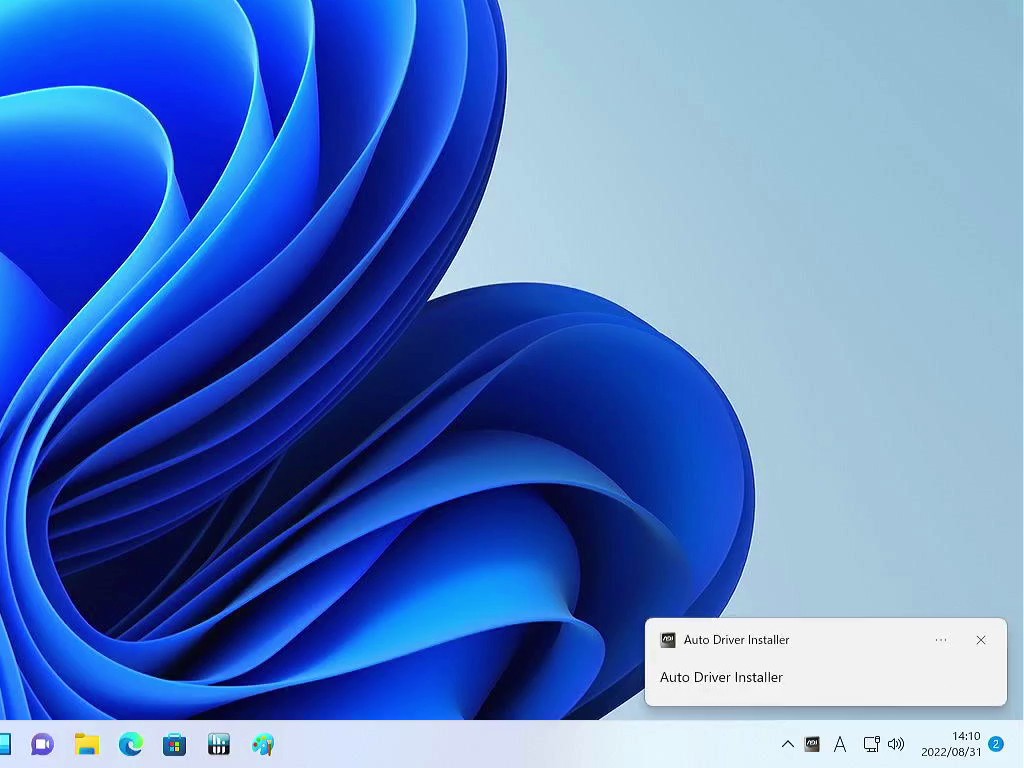Screen dimensions: 1024x768
Task: Open the Microsoft Teams Chat taskbar icon
Action: [x=42, y=744]
